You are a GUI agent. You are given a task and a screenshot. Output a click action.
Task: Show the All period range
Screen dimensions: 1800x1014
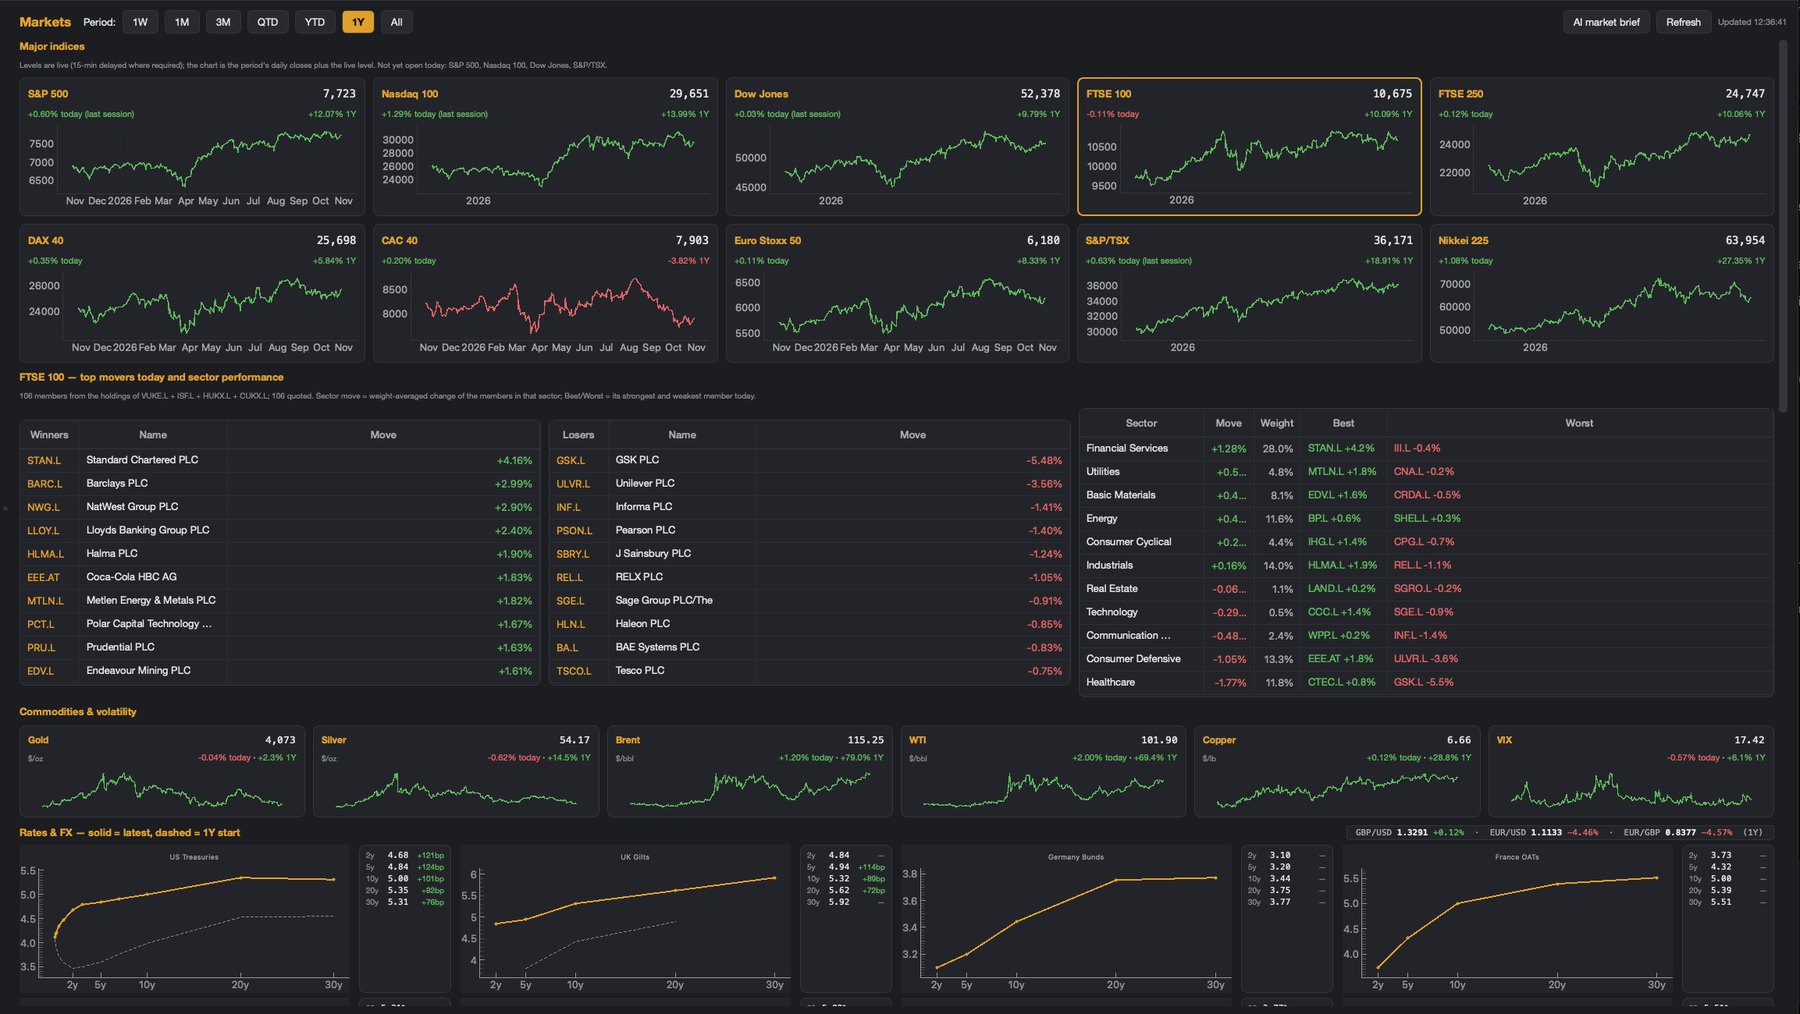click(x=397, y=22)
